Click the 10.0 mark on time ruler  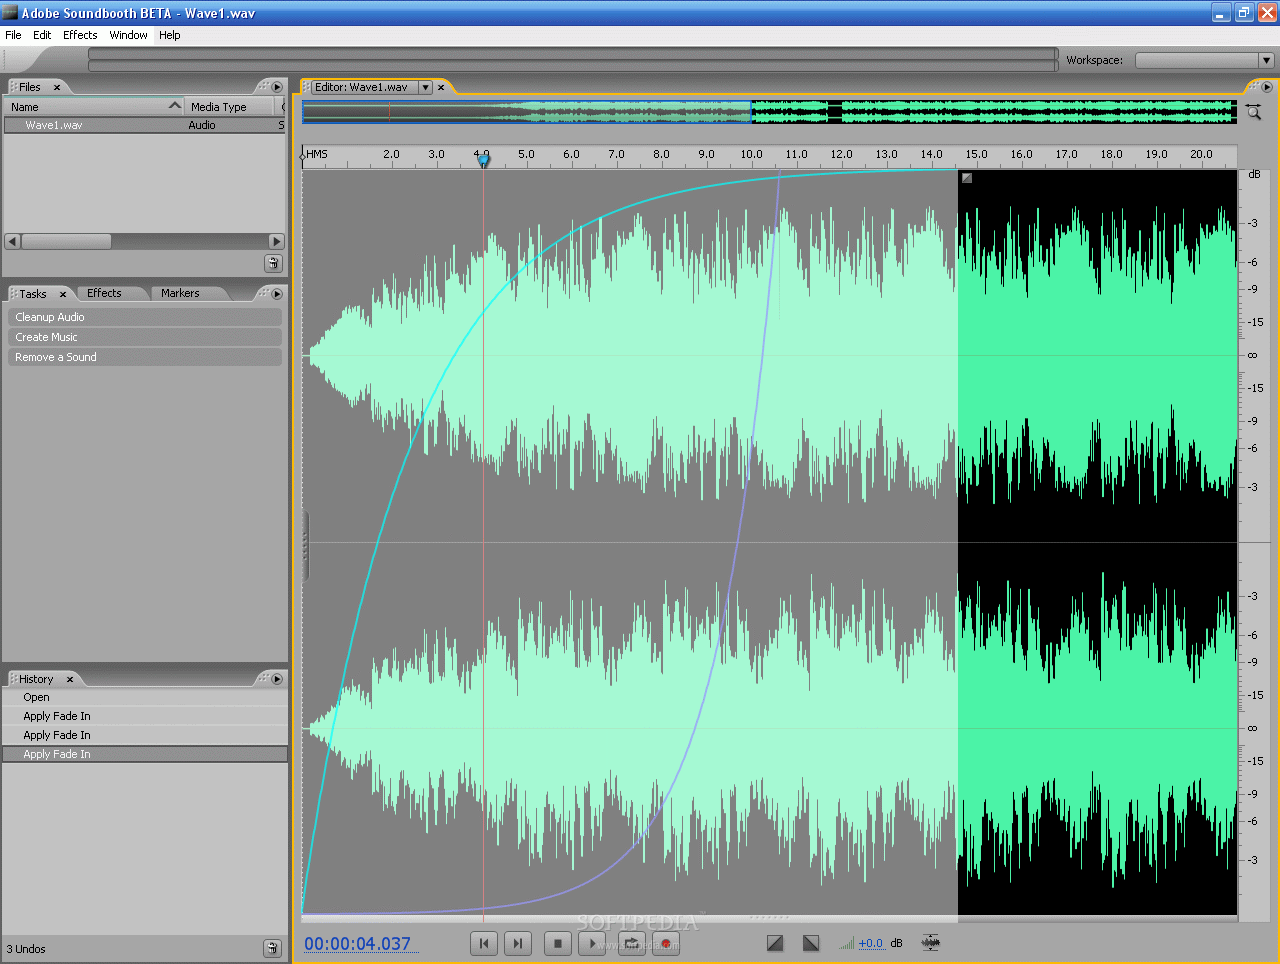tap(751, 154)
